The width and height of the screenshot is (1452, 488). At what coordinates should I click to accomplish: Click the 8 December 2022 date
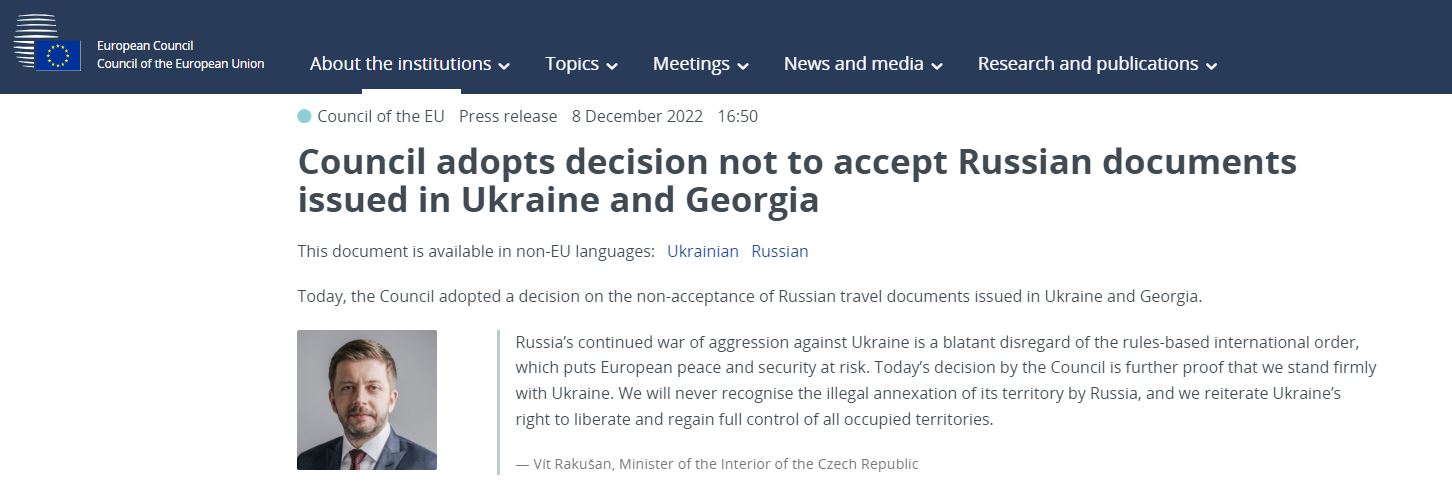(x=637, y=116)
